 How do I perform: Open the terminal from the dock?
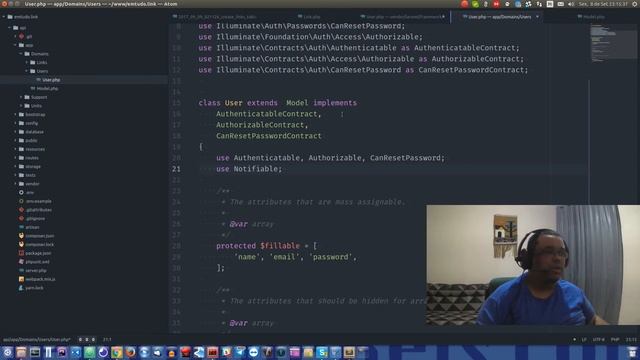[x=34, y=352]
